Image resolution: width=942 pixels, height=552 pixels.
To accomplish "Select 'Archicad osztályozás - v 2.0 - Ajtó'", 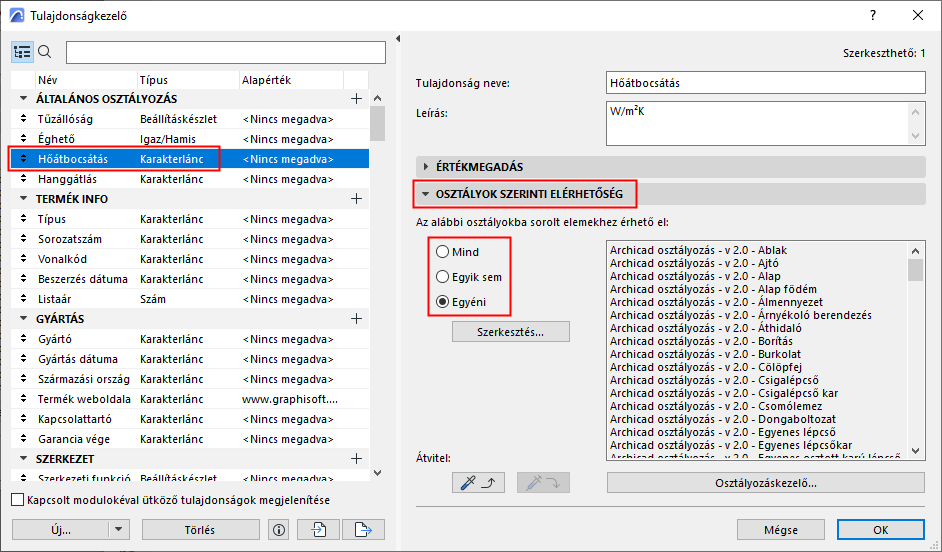I will (694, 263).
